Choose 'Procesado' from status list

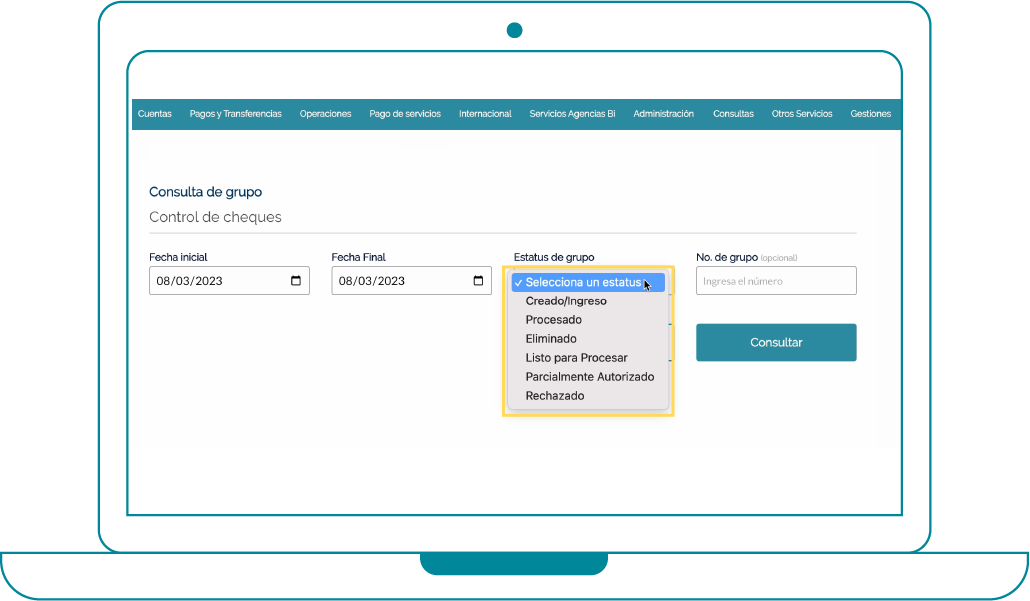pyautogui.click(x=553, y=320)
